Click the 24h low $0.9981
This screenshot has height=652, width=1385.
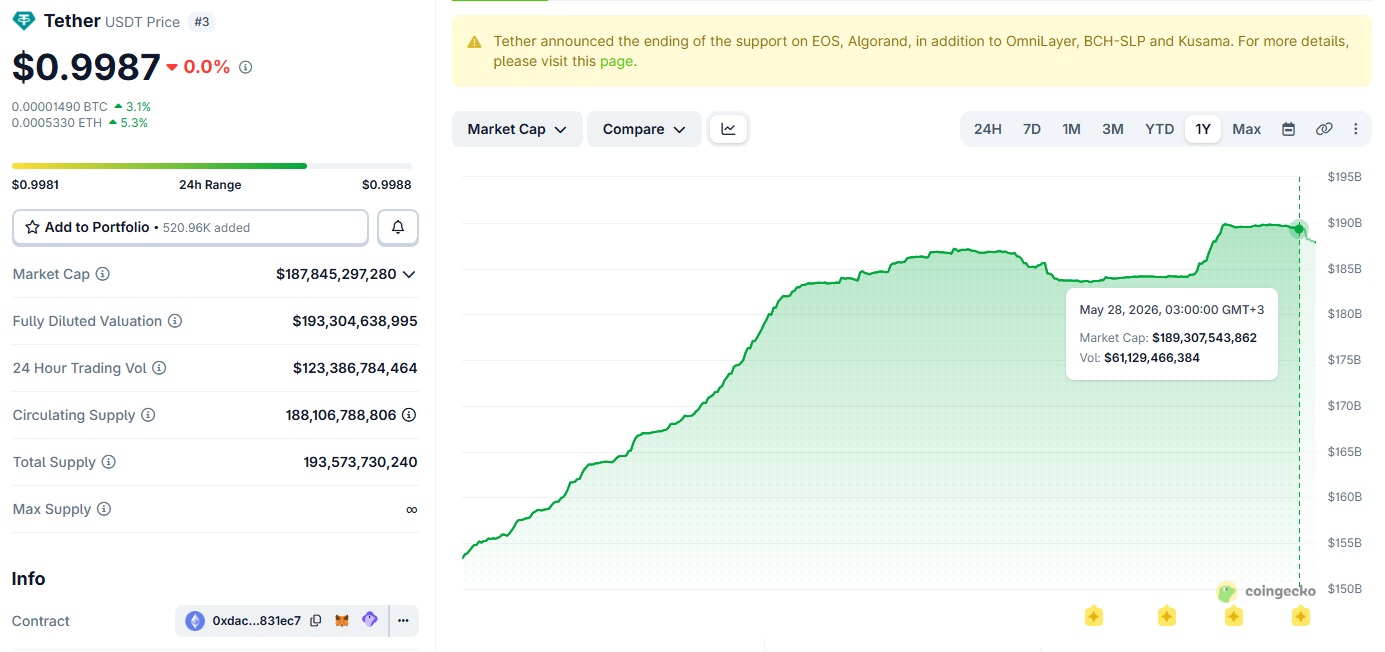click(35, 185)
